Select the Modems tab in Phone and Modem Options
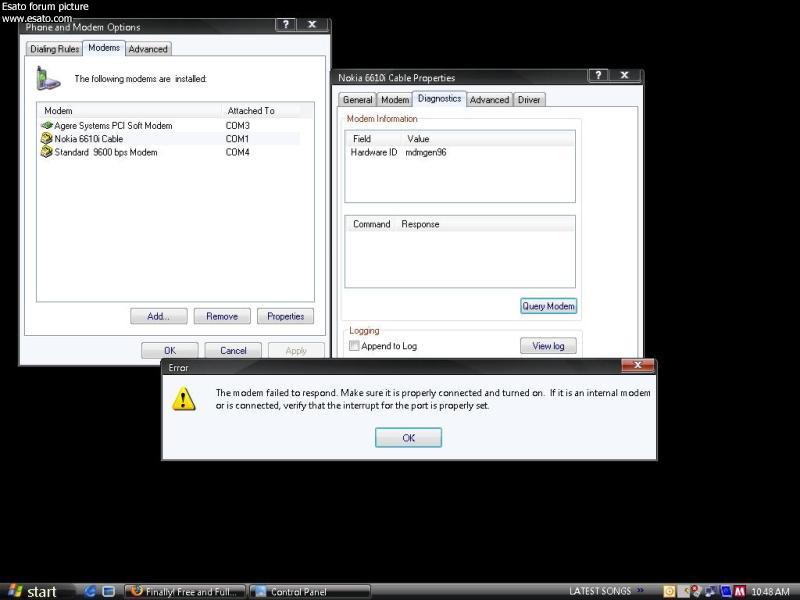Image resolution: width=800 pixels, height=600 pixels. click(104, 48)
